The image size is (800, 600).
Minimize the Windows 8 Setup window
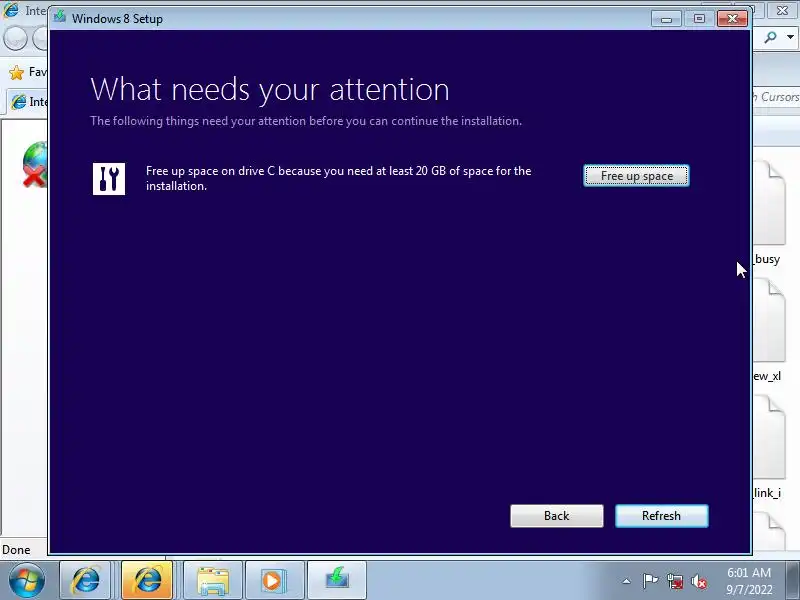(666, 19)
